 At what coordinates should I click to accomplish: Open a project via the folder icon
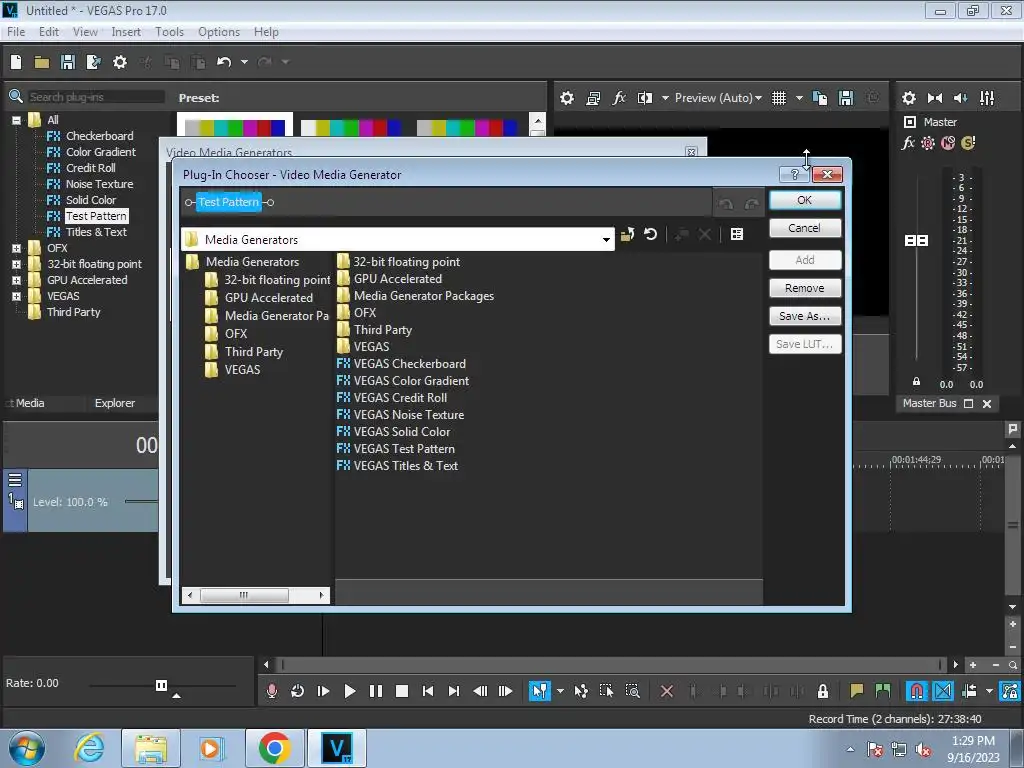coord(42,62)
